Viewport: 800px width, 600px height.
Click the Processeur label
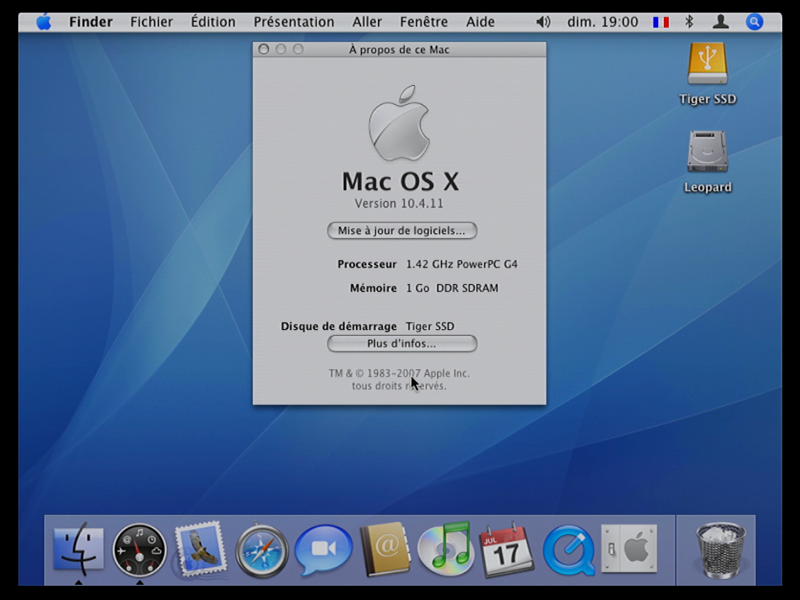[367, 264]
